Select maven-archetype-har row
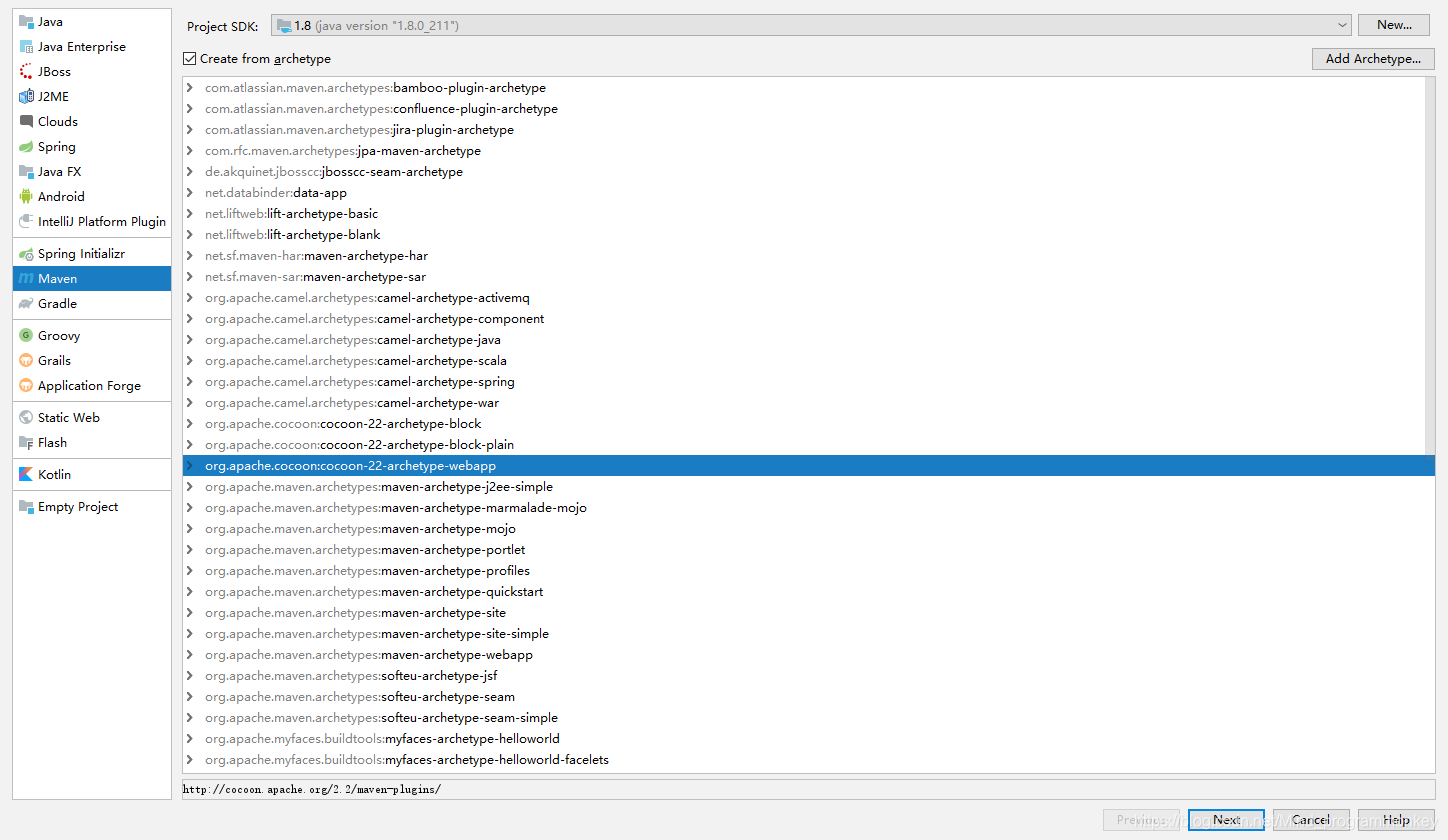This screenshot has height=840, width=1448. click(804, 256)
